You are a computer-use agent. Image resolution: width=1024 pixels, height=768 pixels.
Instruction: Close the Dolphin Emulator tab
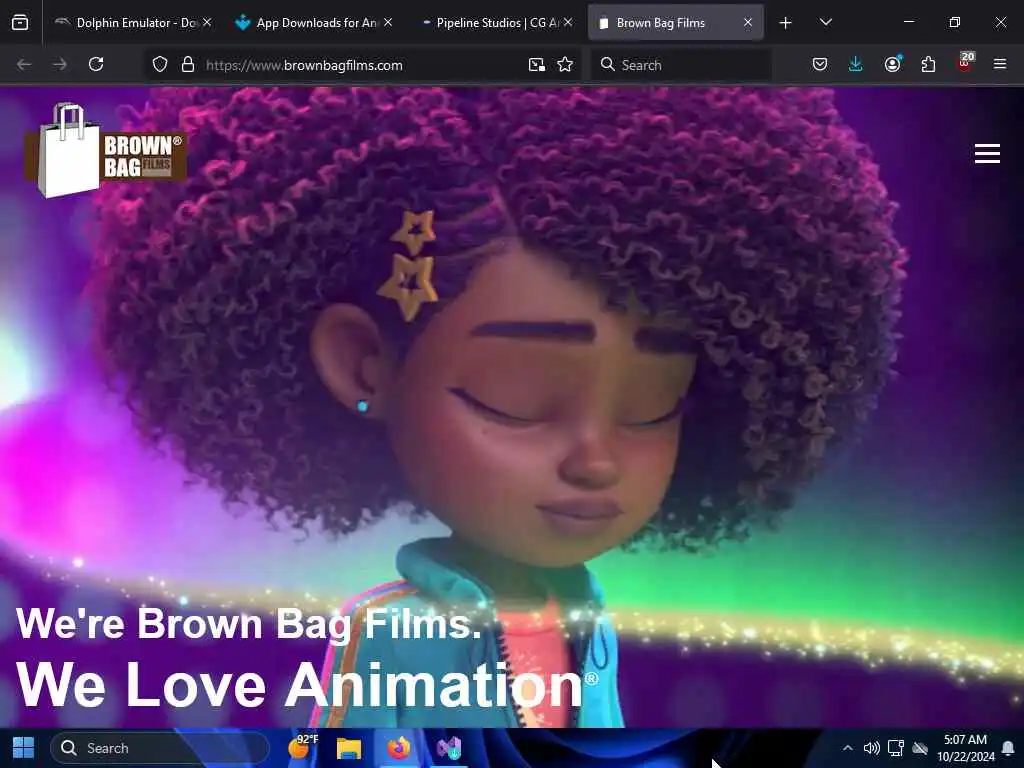pyautogui.click(x=207, y=23)
